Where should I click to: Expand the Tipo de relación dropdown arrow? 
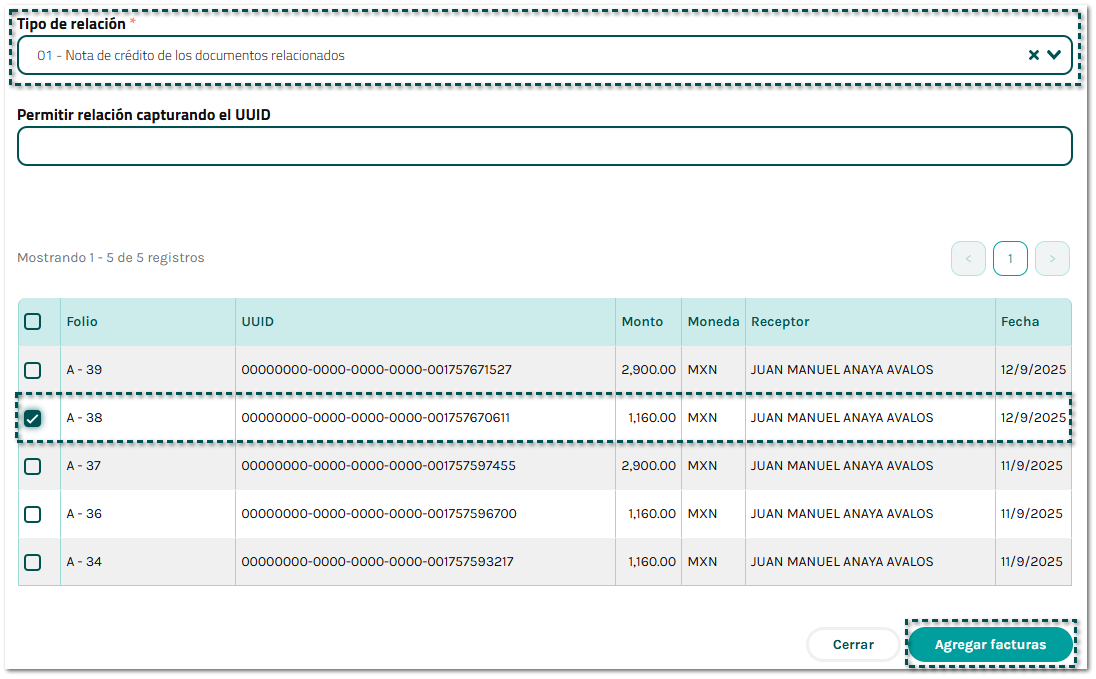pyautogui.click(x=1054, y=56)
